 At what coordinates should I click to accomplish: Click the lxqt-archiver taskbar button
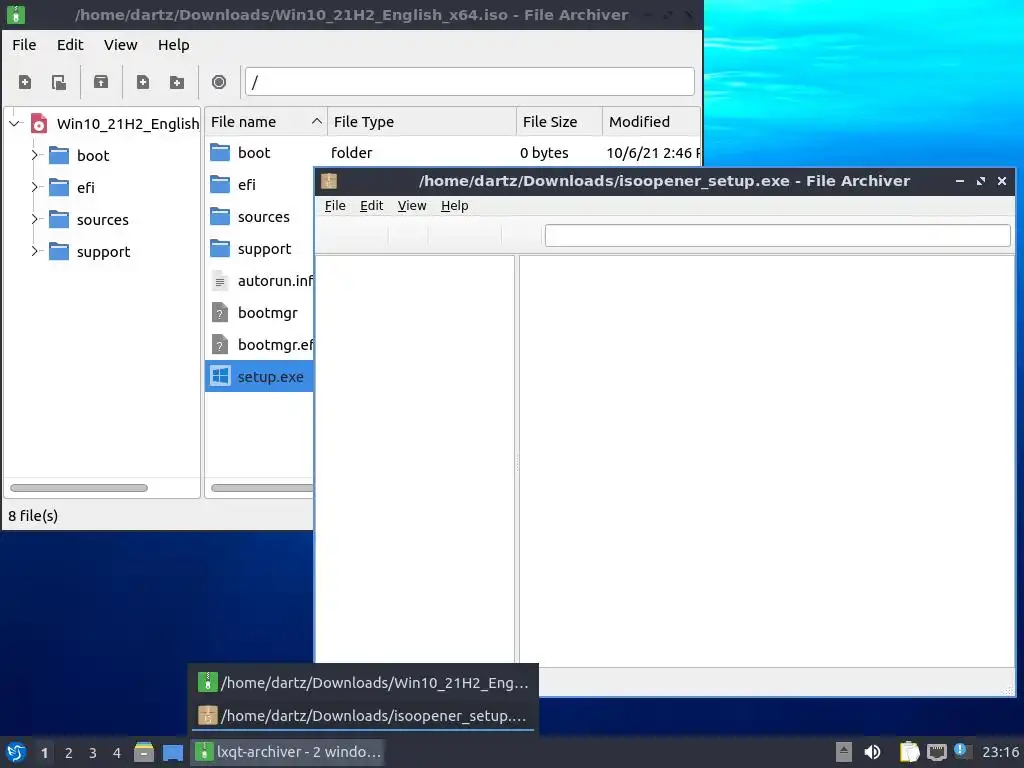click(287, 752)
